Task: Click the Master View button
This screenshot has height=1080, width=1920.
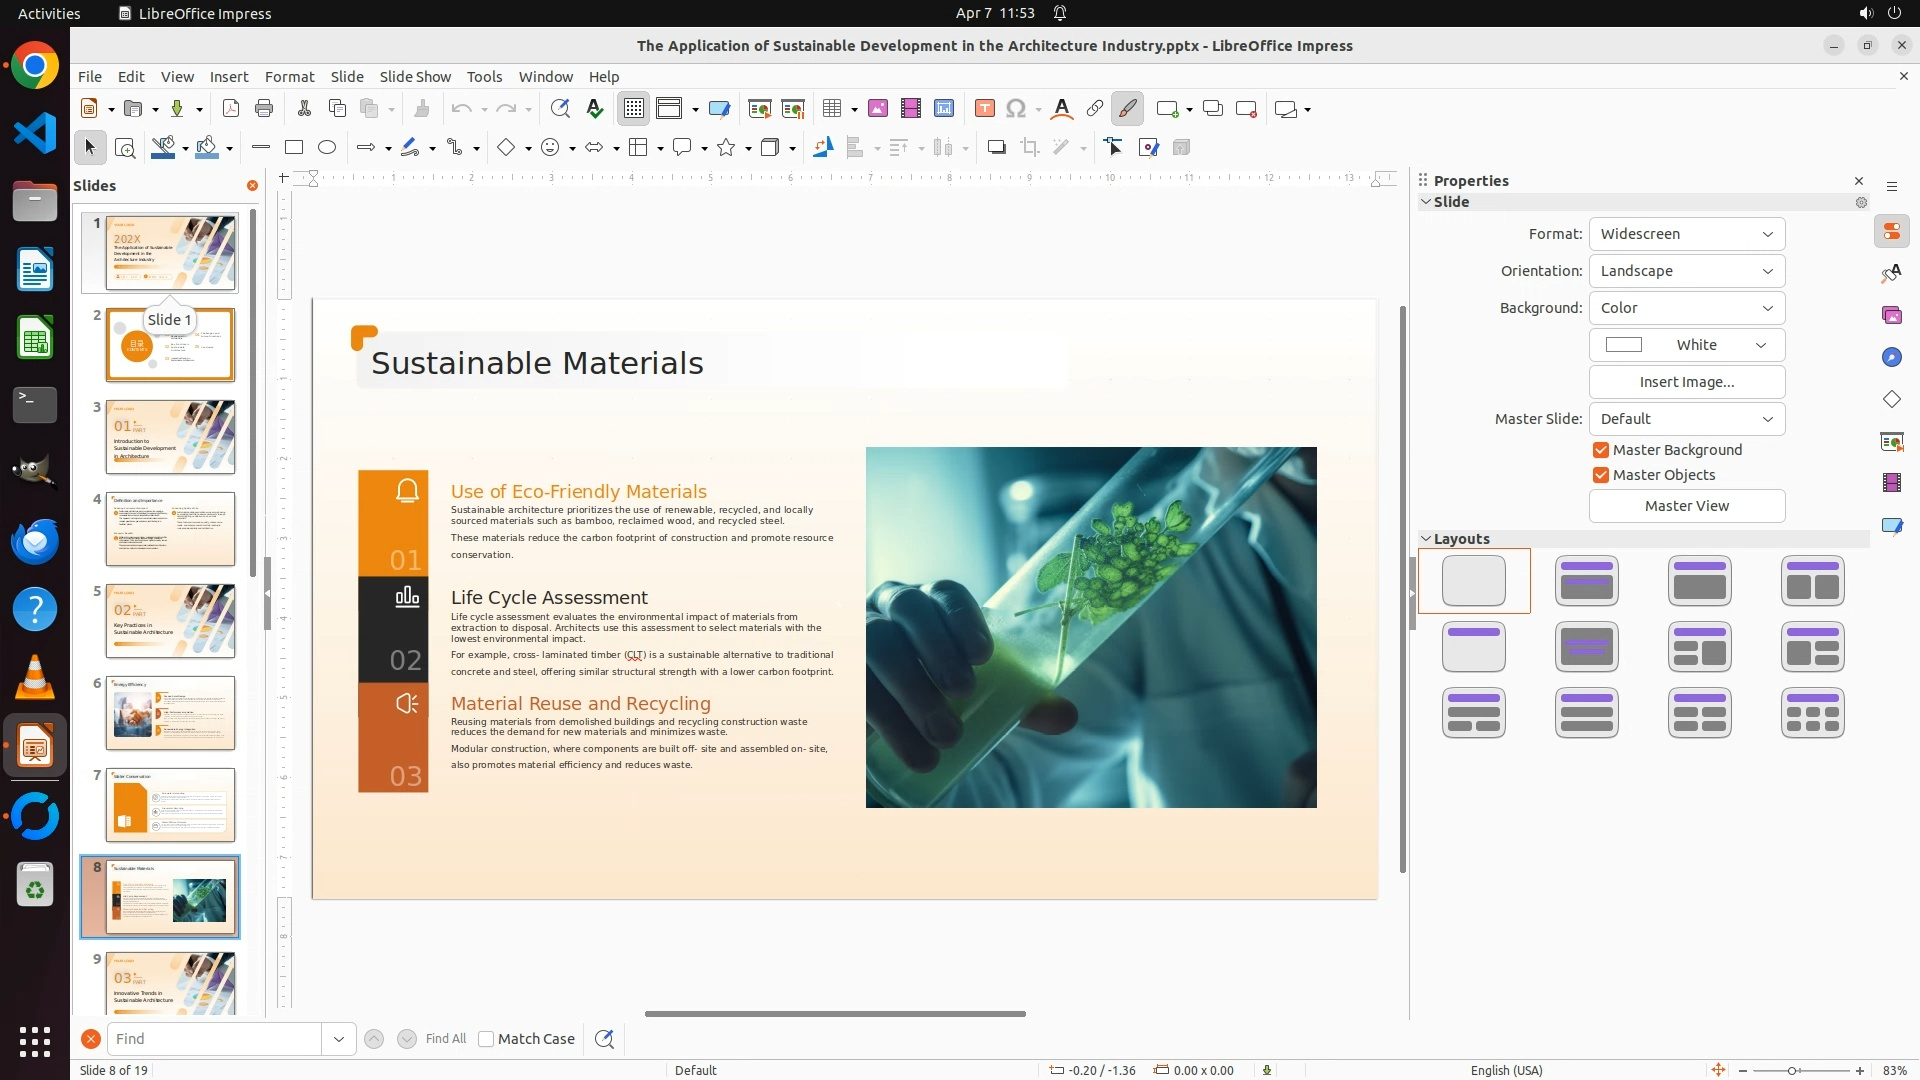Action: (1686, 506)
